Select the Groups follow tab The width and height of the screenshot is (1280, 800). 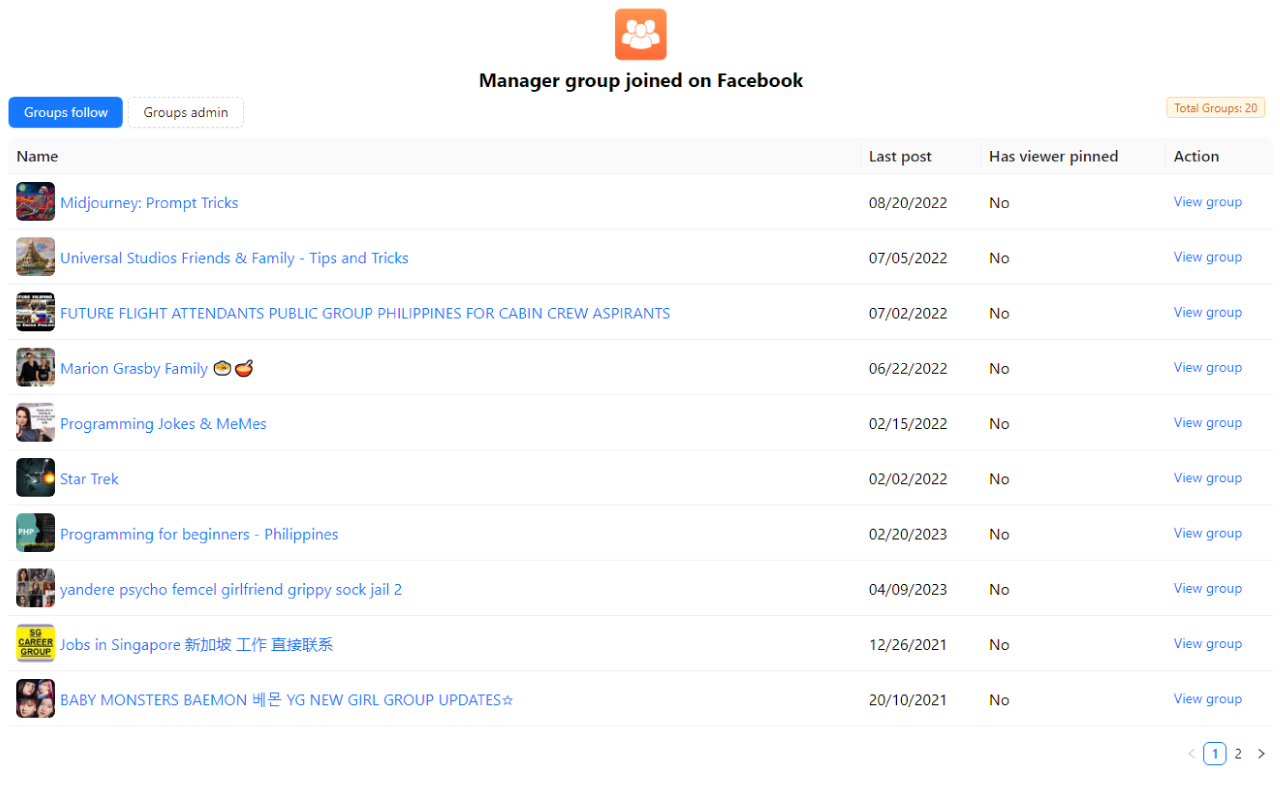click(x=65, y=112)
